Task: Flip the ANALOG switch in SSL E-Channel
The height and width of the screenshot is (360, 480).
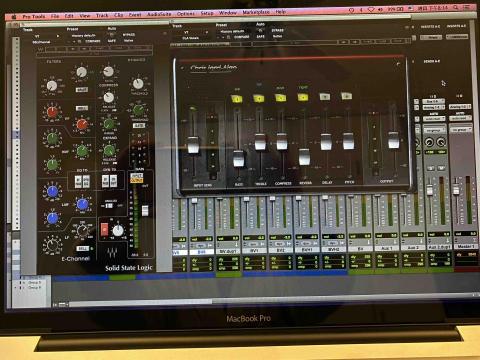Action: (x=109, y=206)
